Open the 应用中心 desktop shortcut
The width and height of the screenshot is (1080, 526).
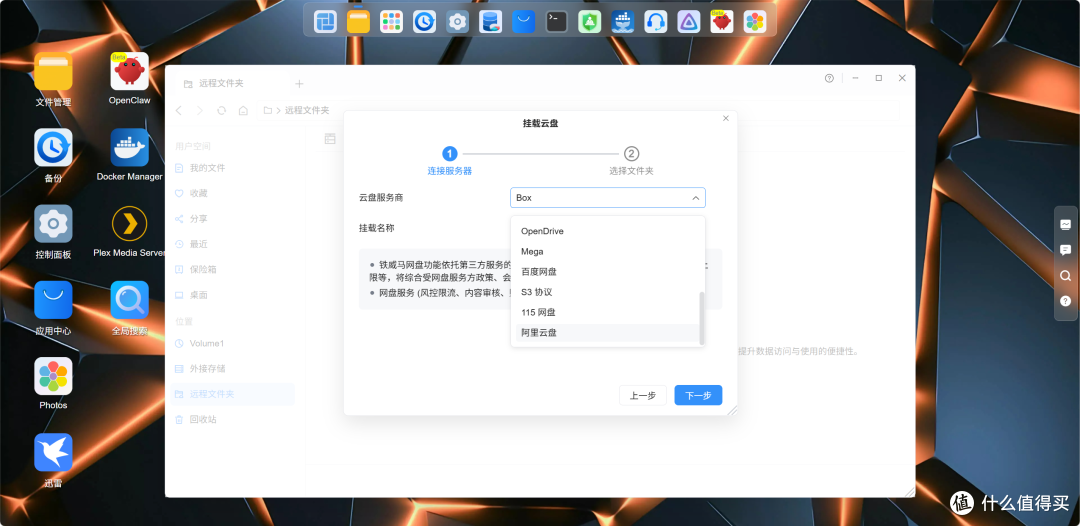point(53,308)
